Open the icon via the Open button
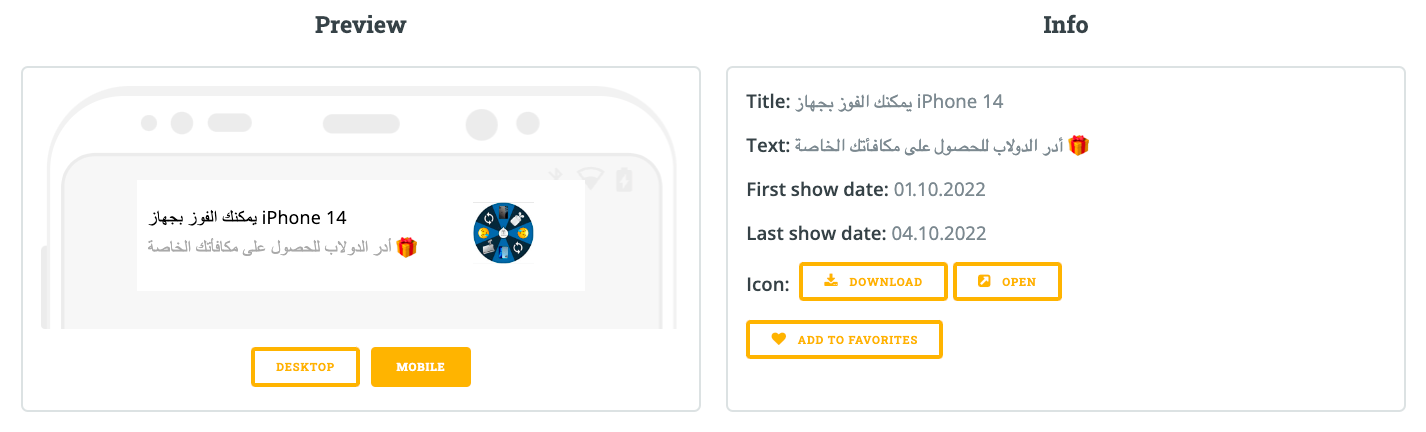This screenshot has height=432, width=1426. pyautogui.click(x=1007, y=281)
